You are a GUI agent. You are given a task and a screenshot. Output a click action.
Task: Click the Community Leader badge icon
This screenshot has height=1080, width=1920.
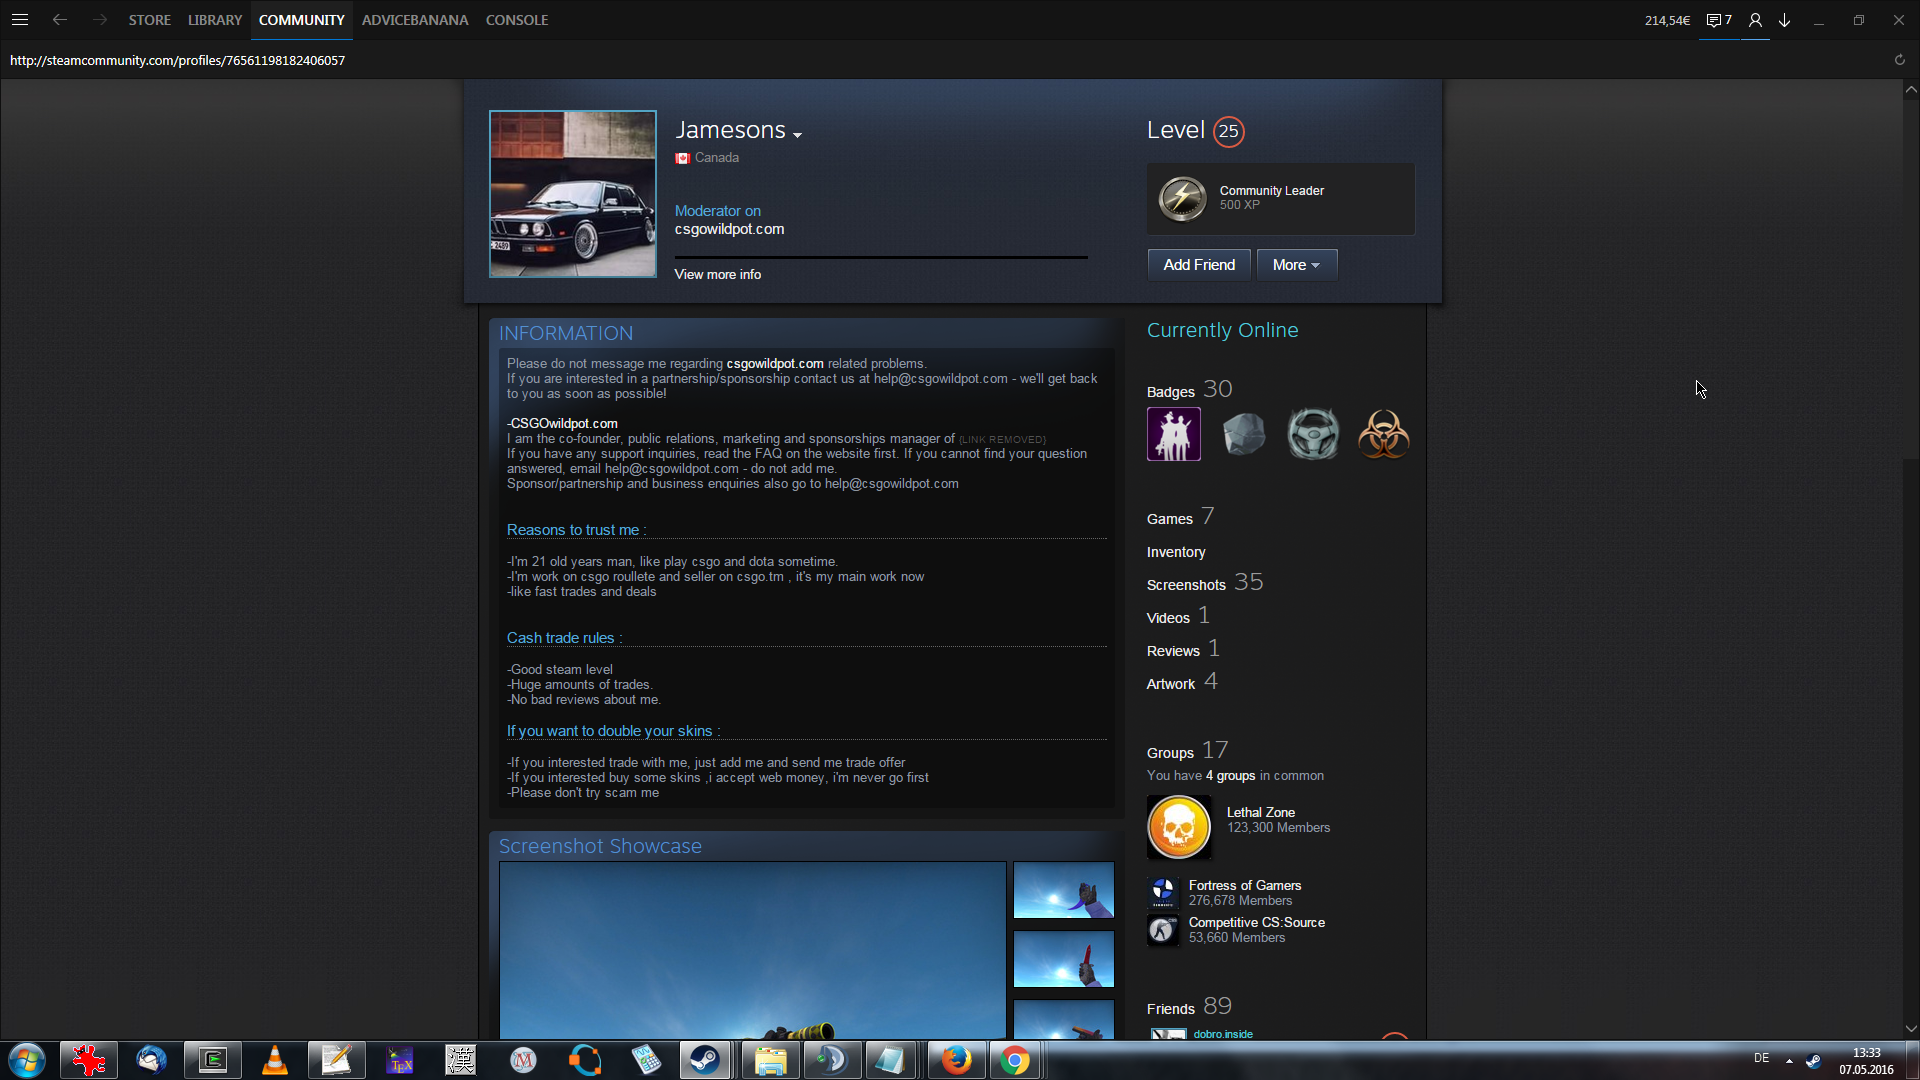[1182, 198]
